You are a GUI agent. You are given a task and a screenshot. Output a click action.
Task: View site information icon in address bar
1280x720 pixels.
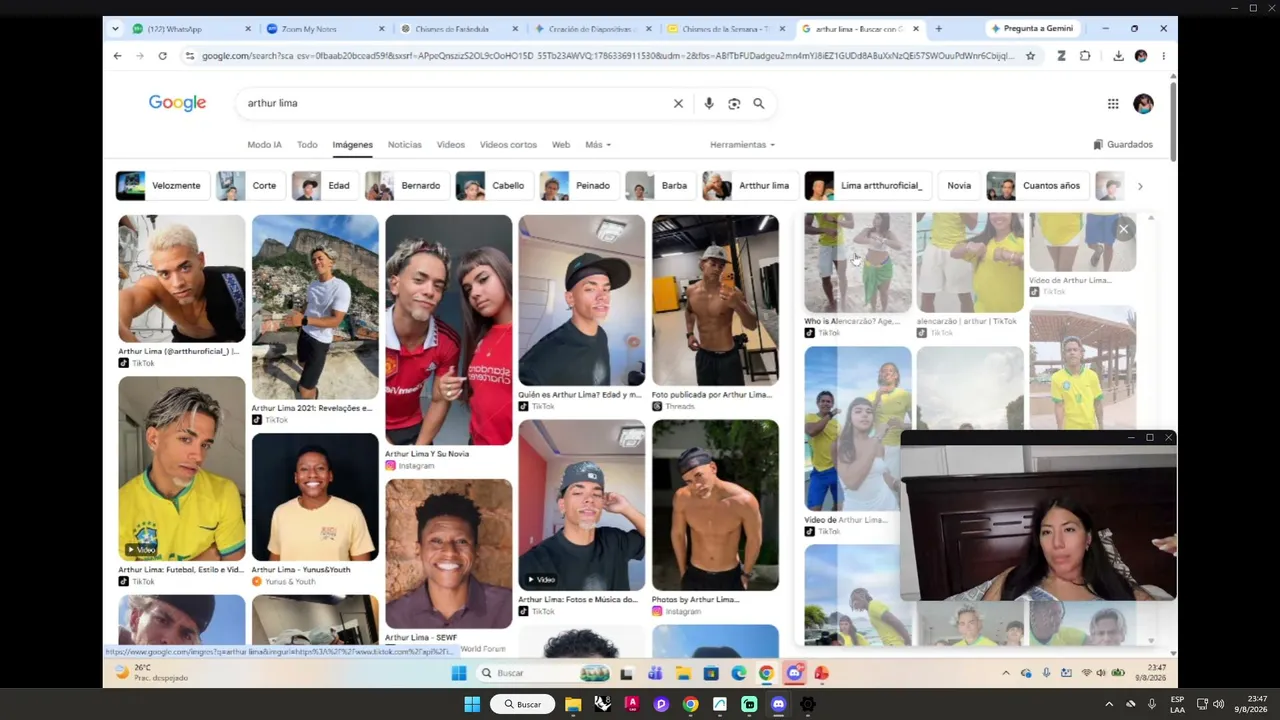pos(189,56)
